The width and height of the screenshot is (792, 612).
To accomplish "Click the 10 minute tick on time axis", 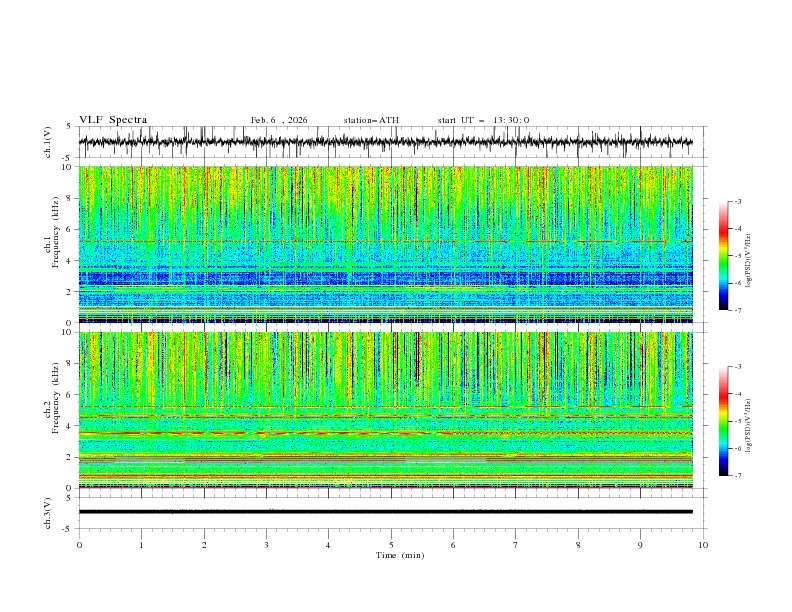I will tap(703, 545).
